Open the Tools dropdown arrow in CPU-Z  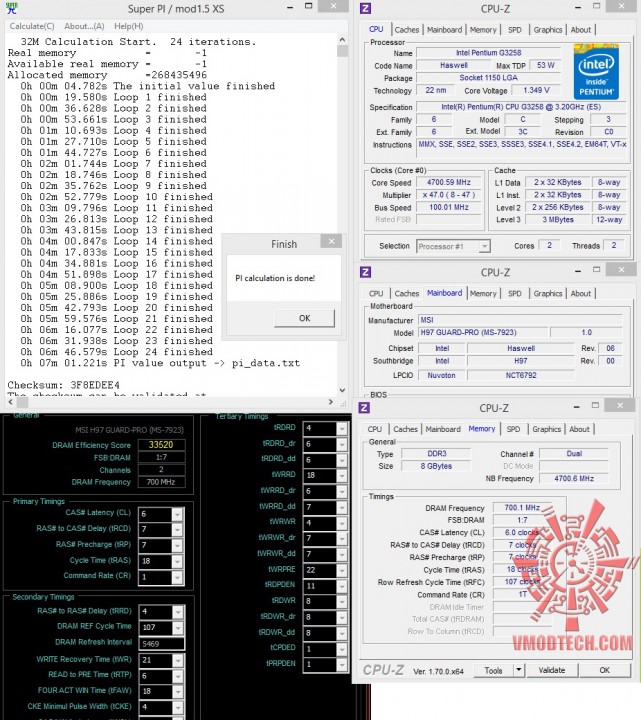[519, 670]
